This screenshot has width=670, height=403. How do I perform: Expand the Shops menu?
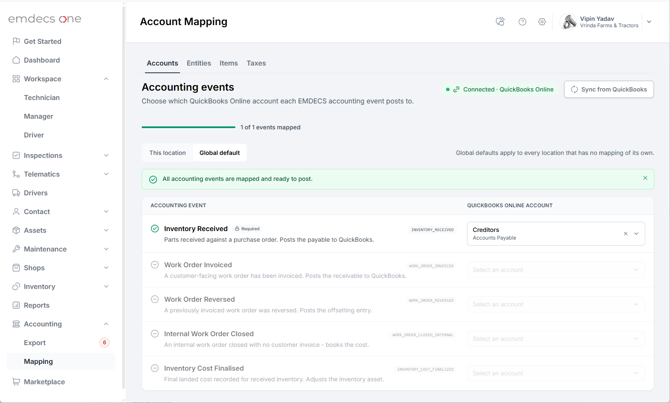tap(106, 268)
